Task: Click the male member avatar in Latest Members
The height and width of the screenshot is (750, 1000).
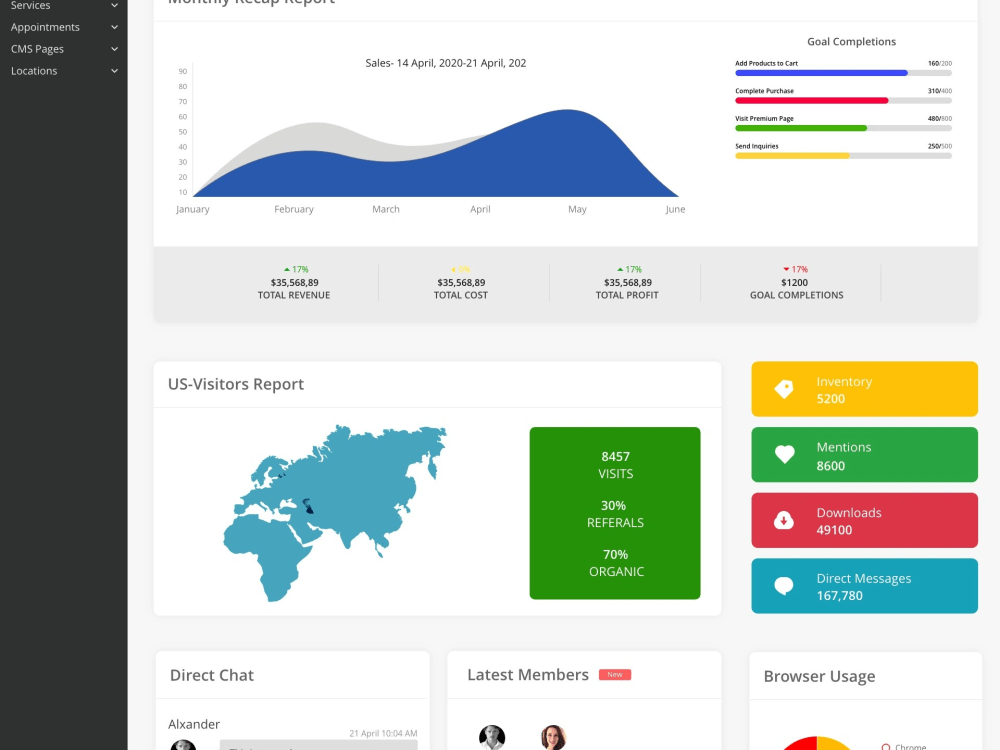Action: 492,737
